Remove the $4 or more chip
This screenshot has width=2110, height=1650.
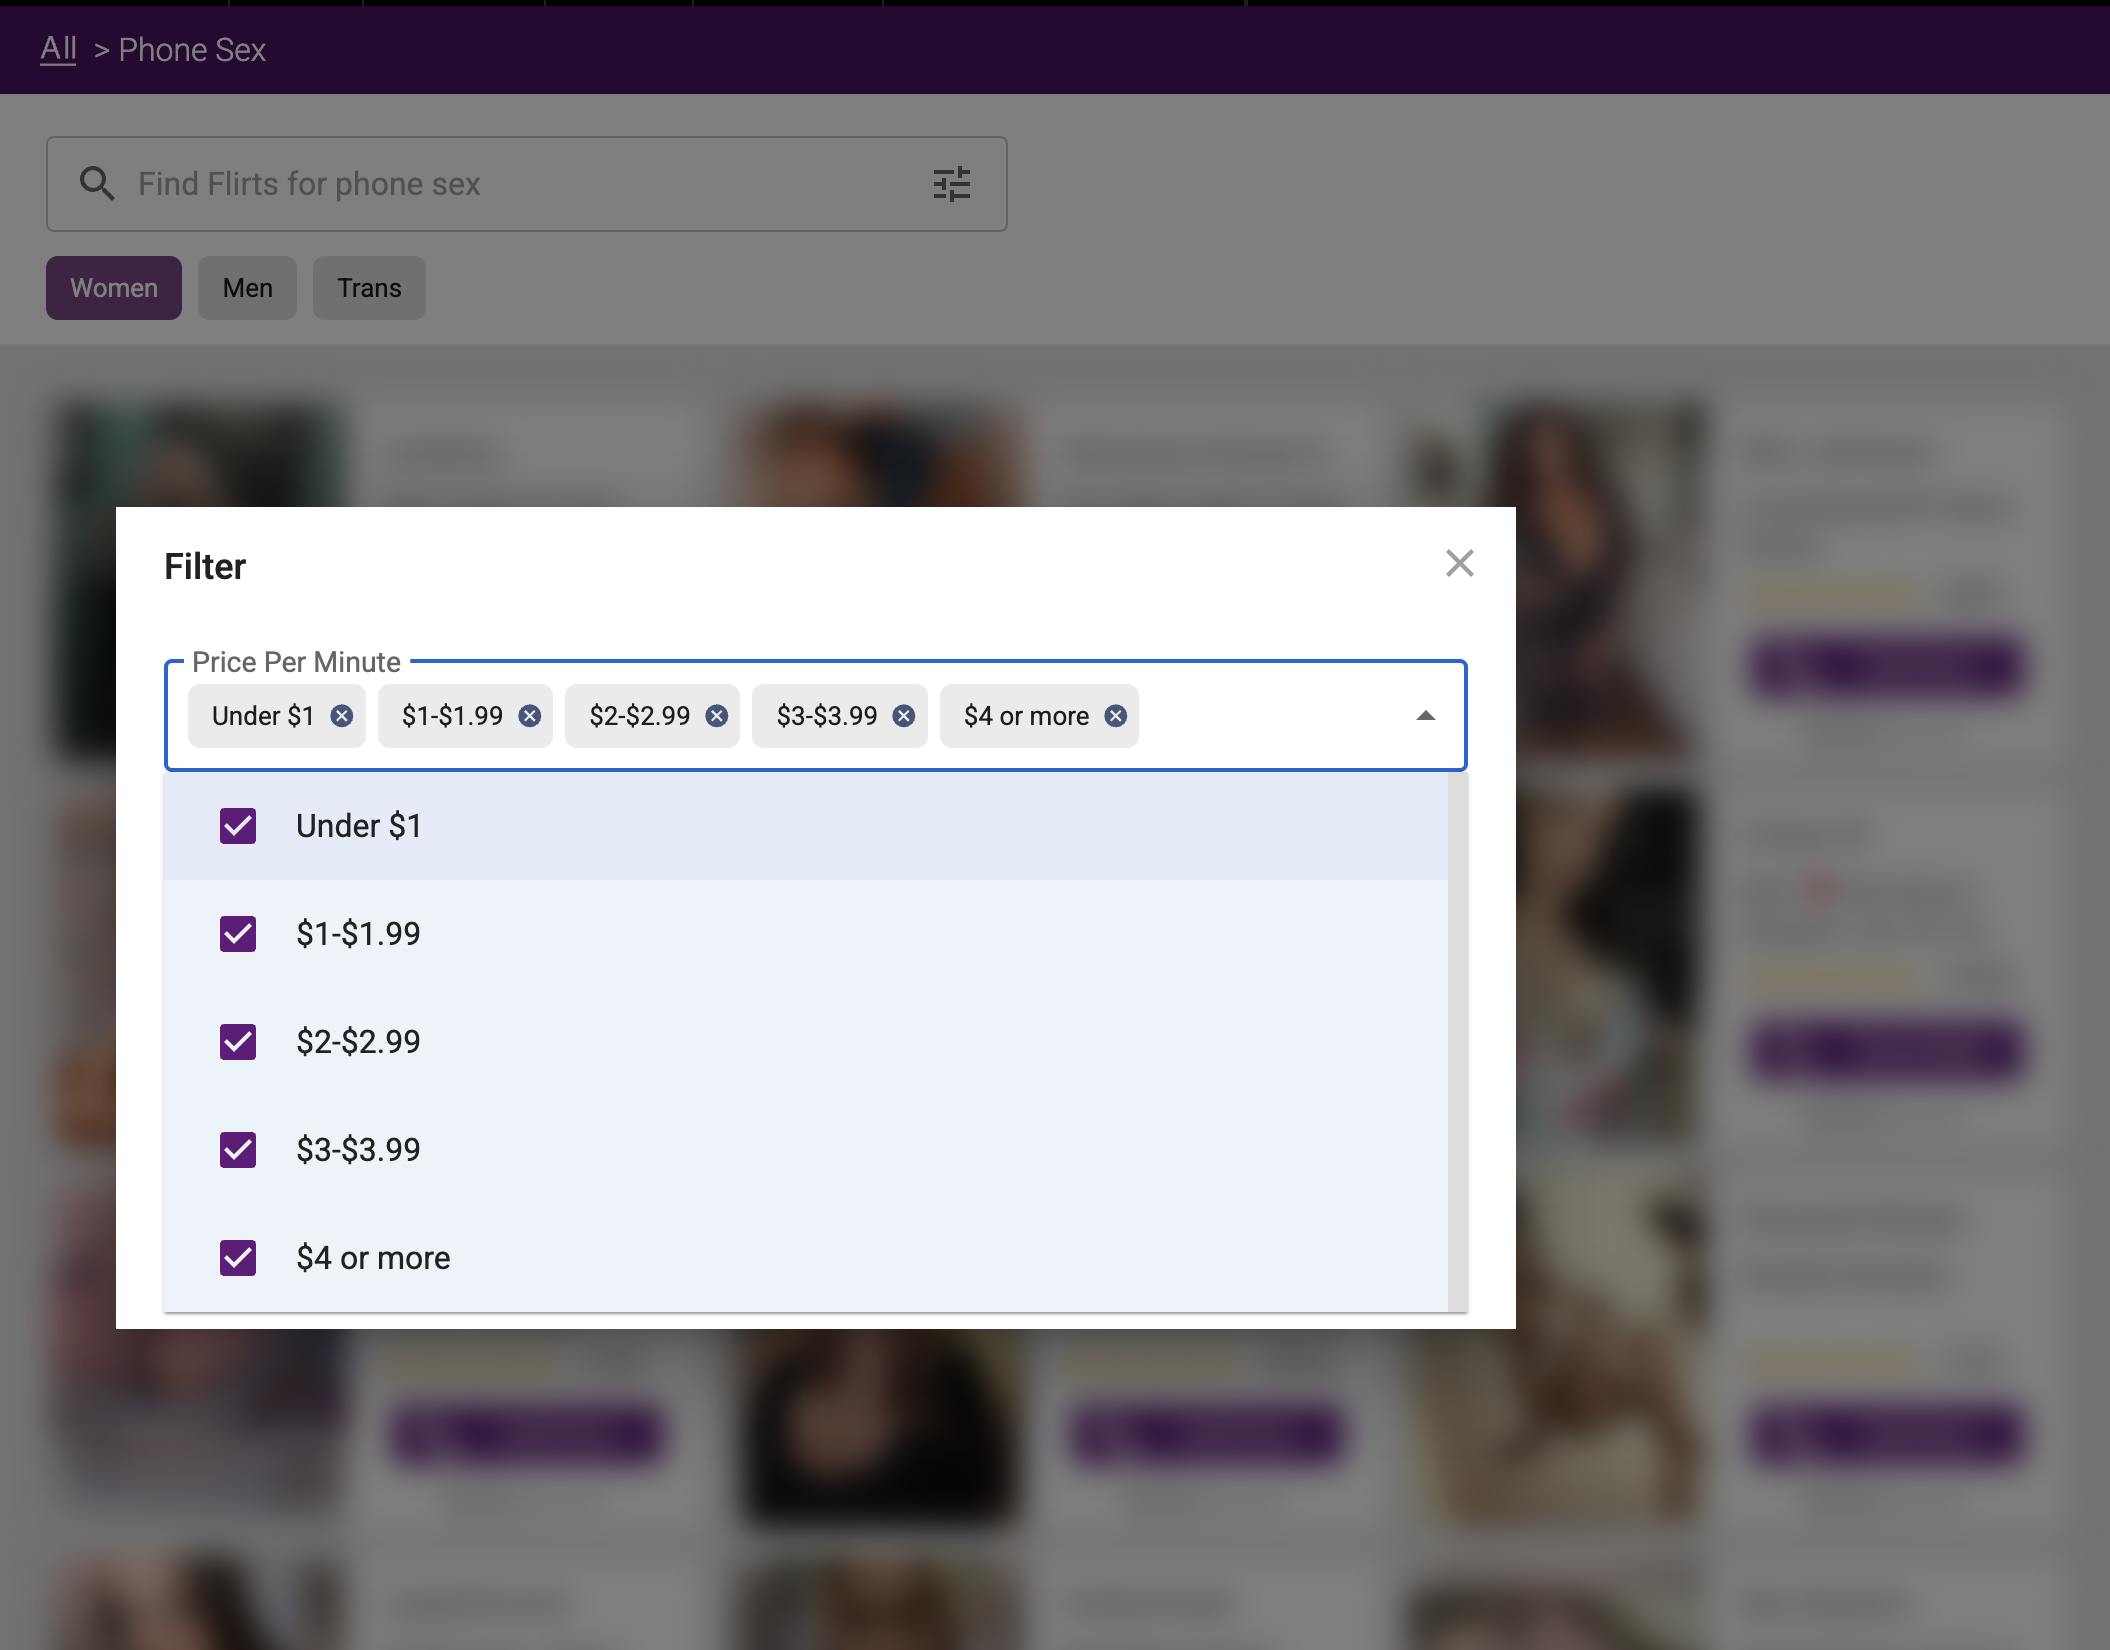pos(1116,716)
